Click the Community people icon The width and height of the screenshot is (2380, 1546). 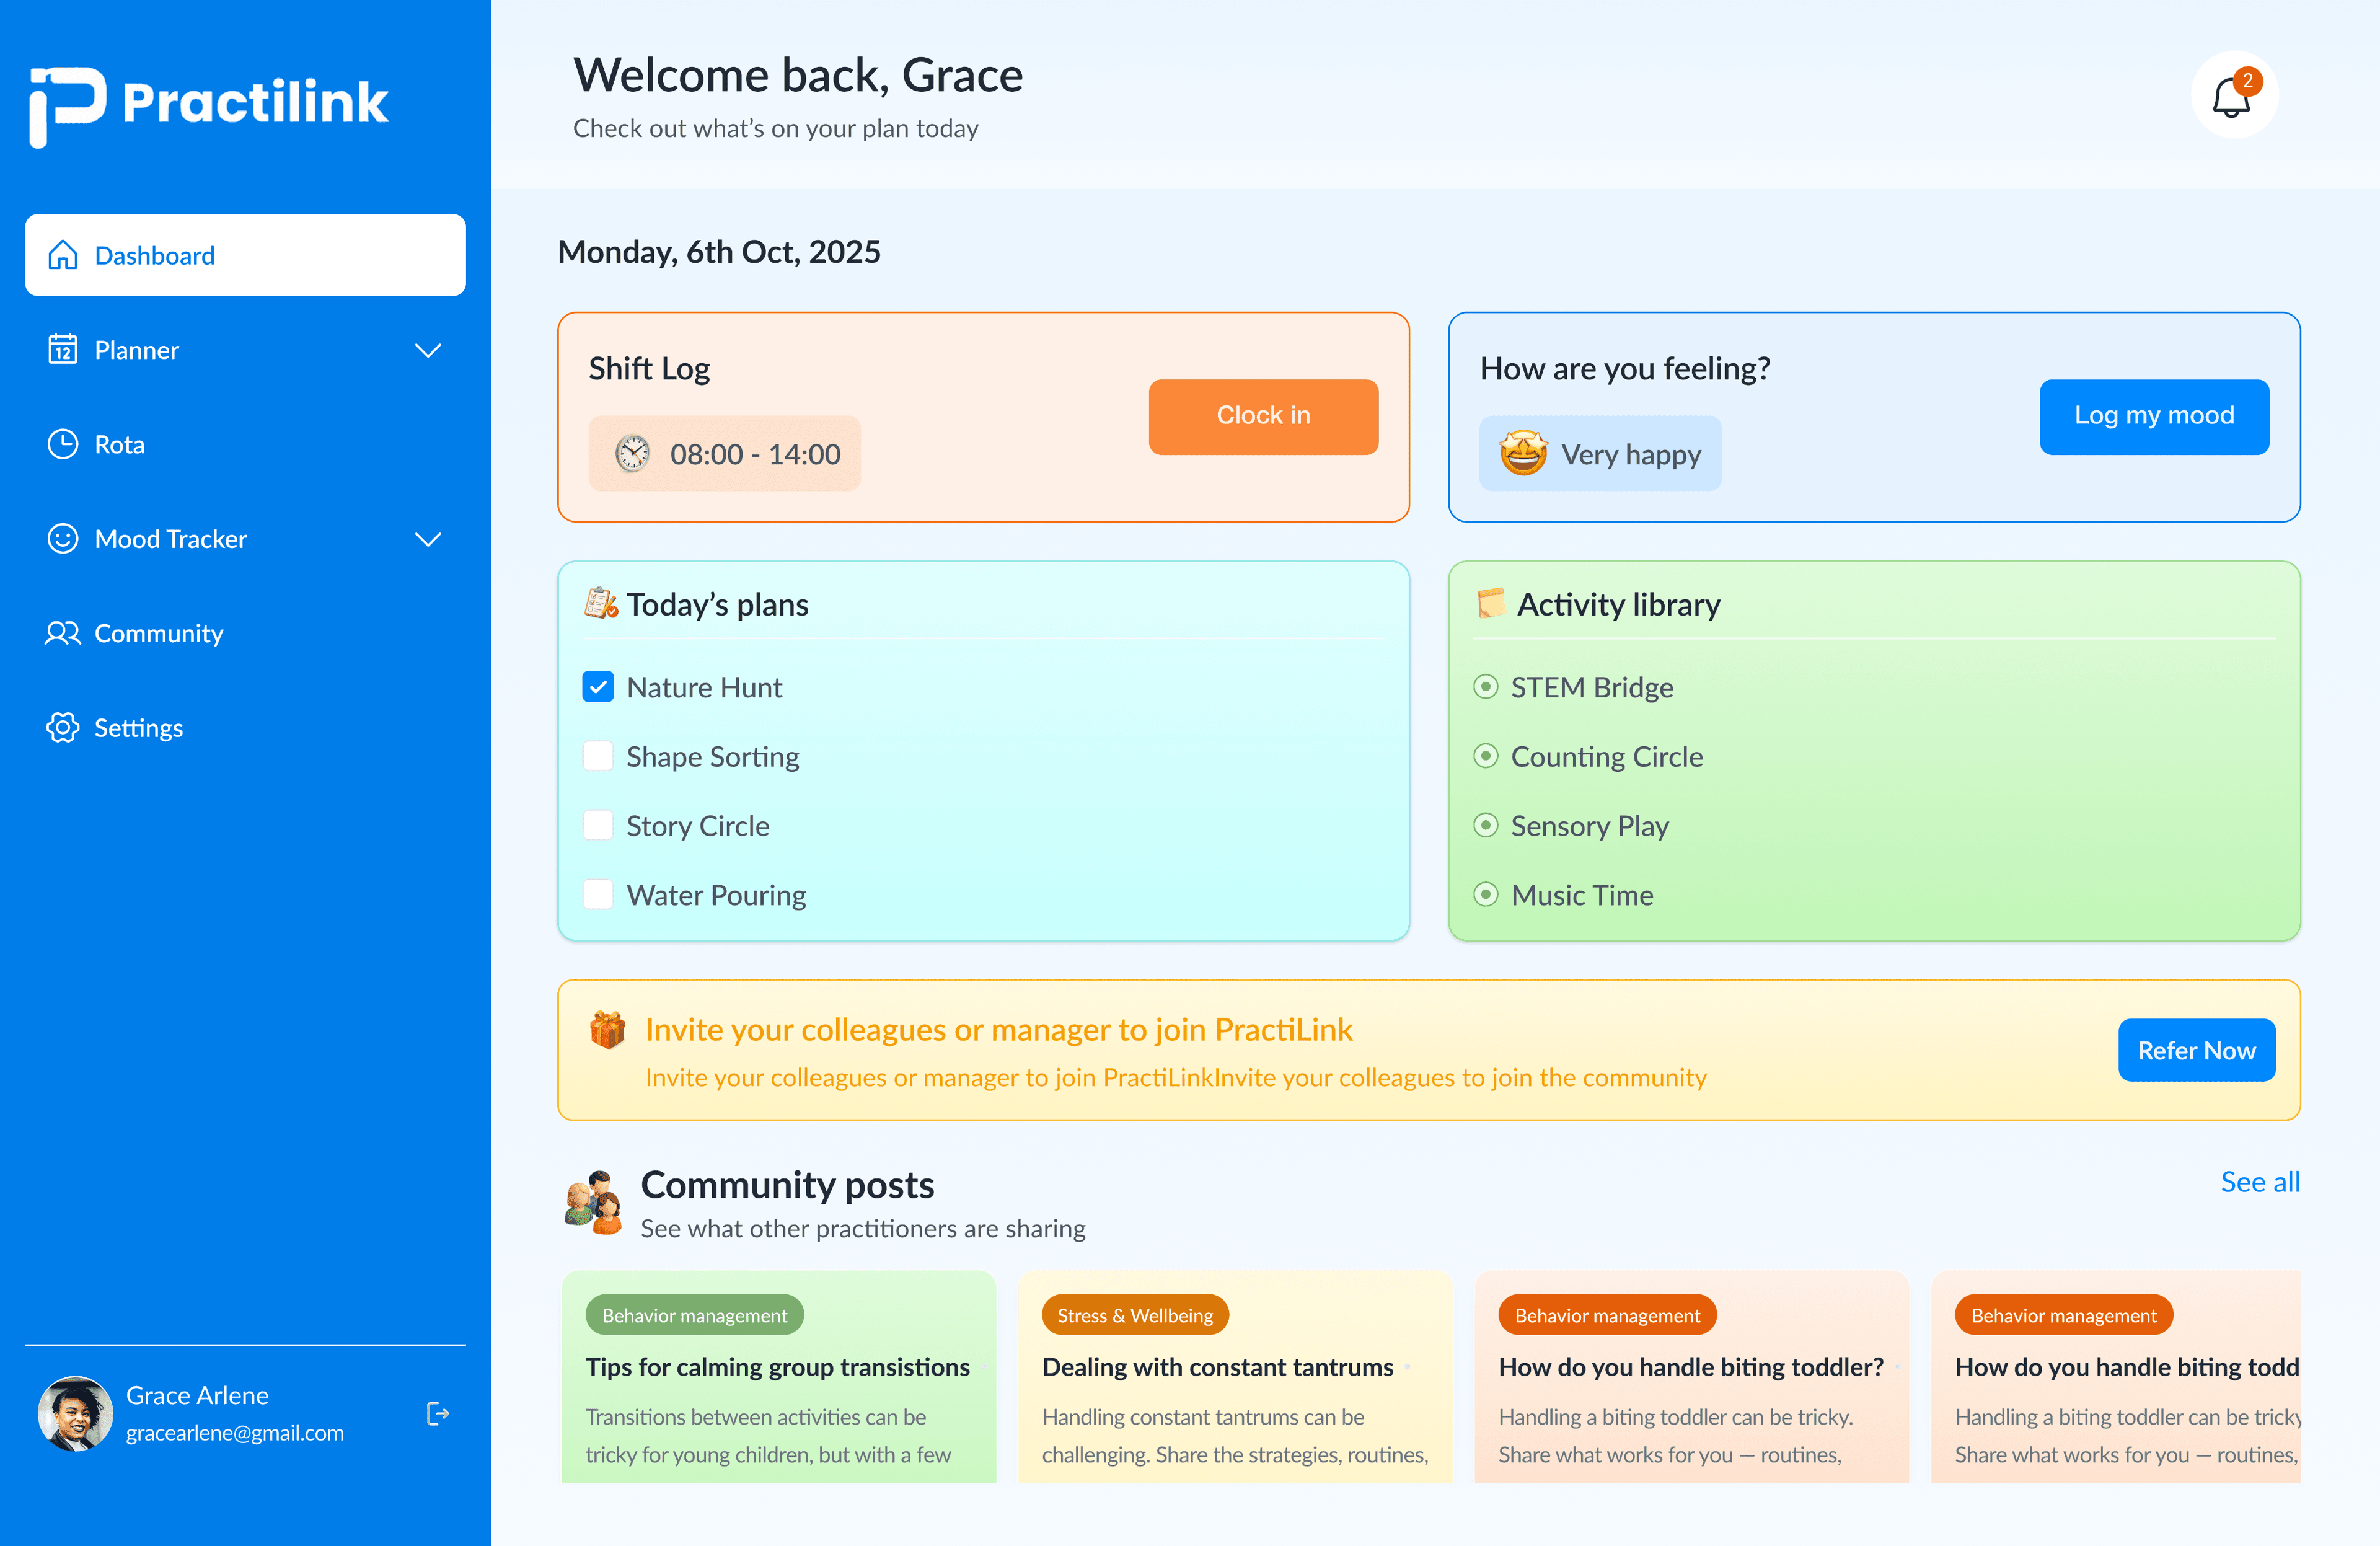63,633
